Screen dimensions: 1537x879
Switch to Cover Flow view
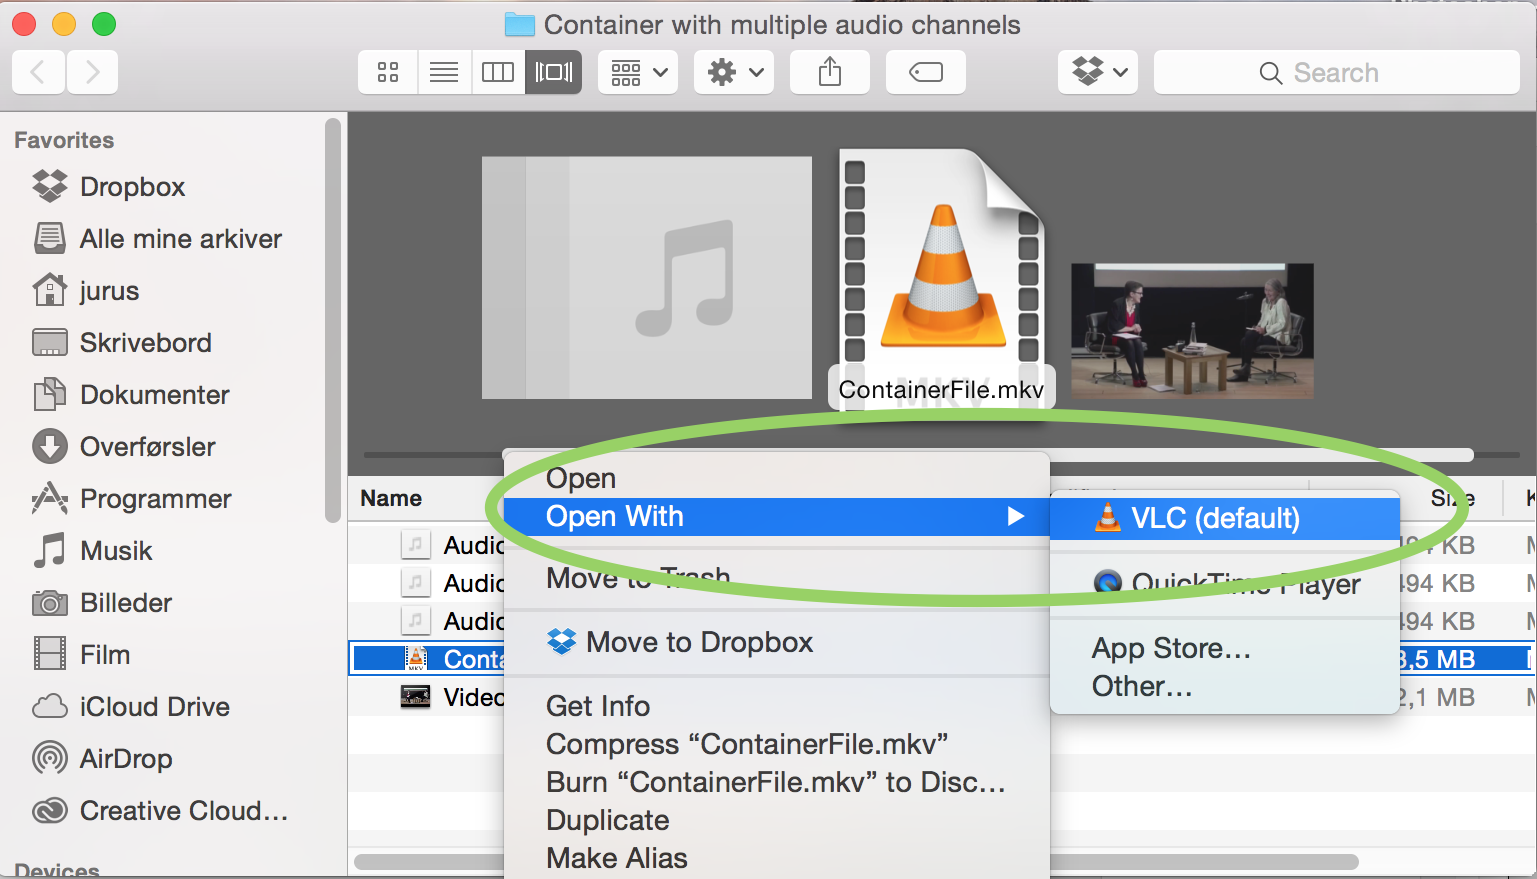553,72
